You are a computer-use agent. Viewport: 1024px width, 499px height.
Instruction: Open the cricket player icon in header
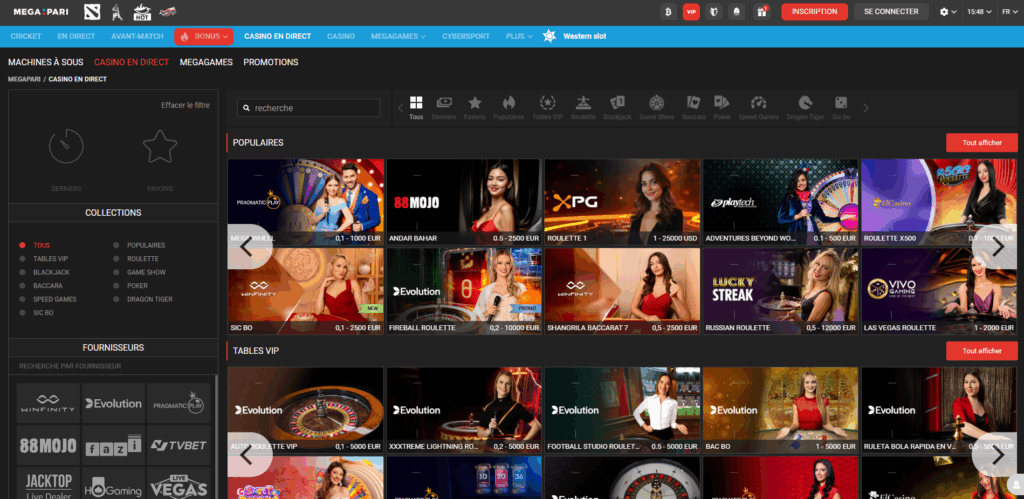pos(118,12)
